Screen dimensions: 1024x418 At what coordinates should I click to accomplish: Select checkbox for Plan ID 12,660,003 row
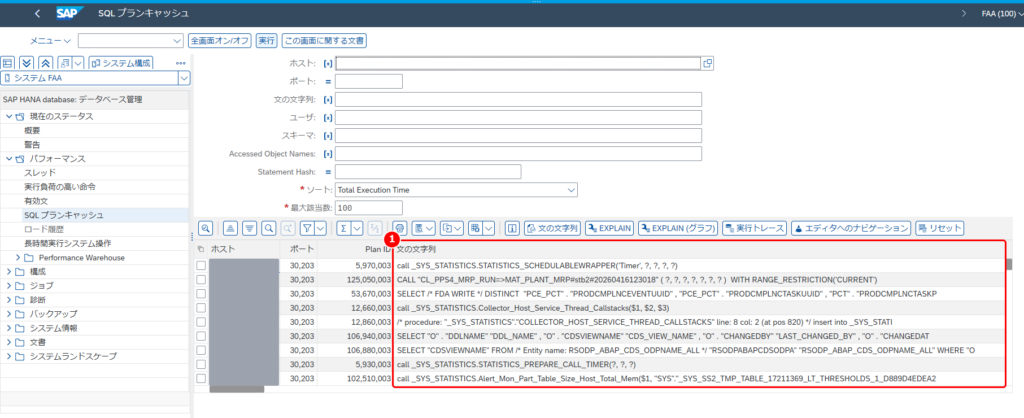point(201,308)
